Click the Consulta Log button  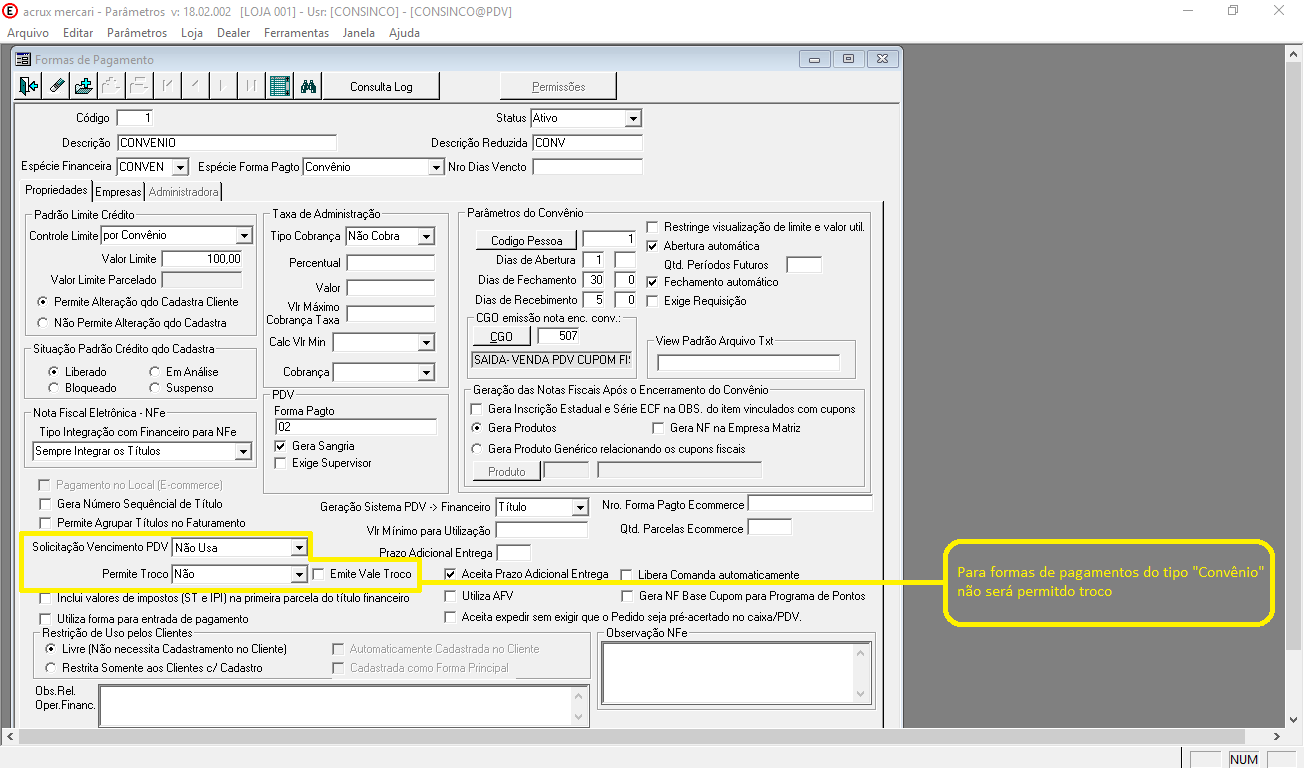[x=381, y=87]
